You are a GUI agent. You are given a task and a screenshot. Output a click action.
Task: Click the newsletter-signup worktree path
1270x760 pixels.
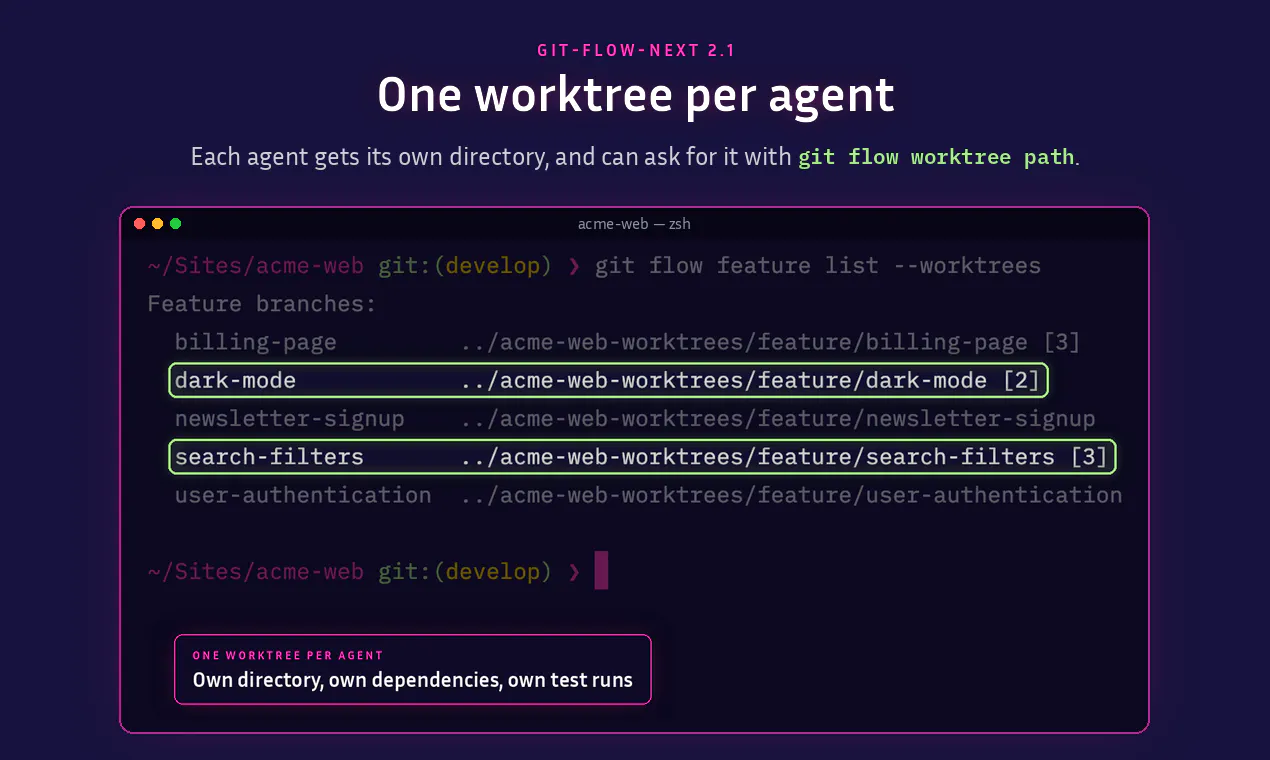click(778, 419)
